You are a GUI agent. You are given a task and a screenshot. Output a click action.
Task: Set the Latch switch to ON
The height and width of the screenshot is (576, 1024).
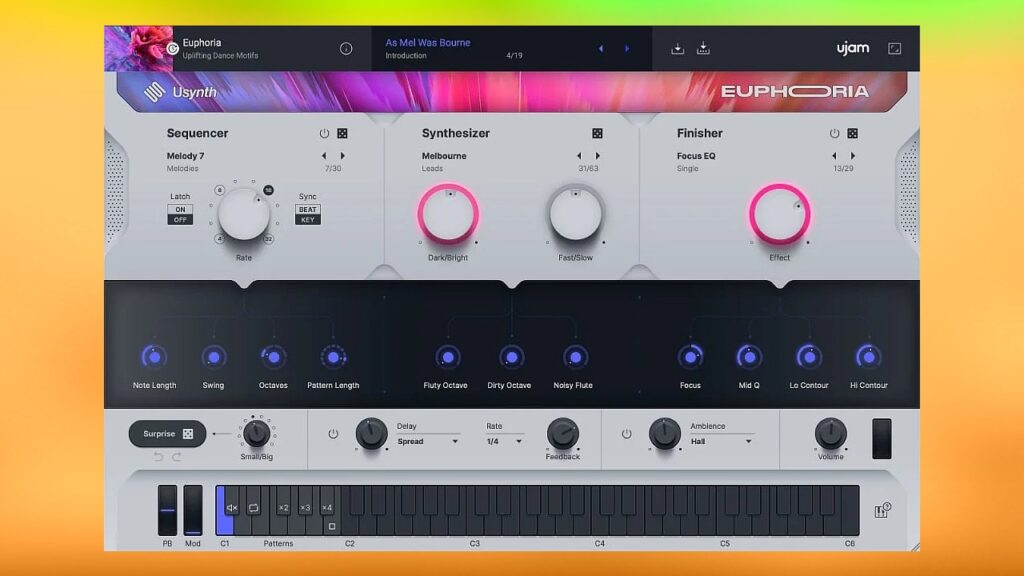[180, 210]
